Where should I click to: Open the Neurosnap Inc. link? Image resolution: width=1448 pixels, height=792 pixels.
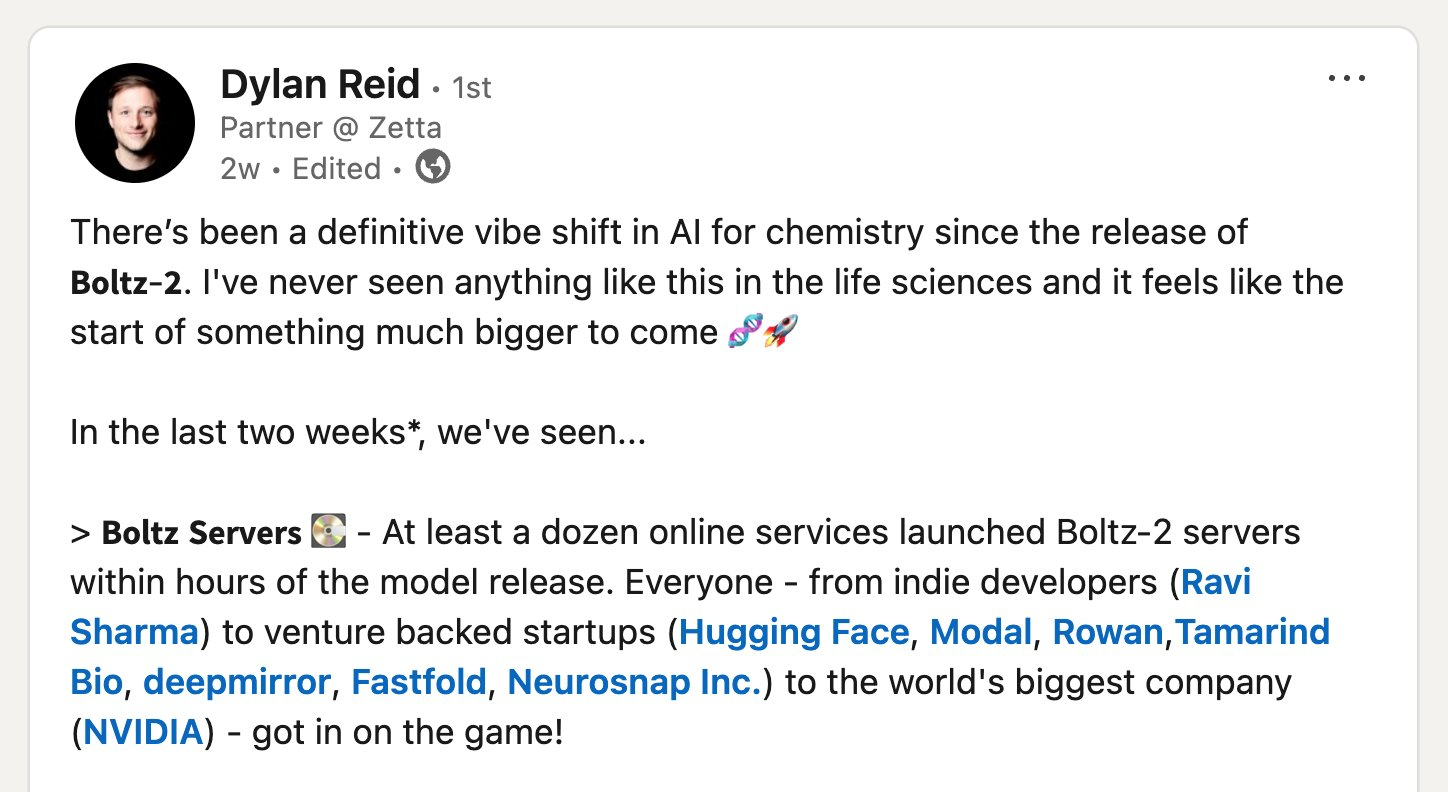tap(634, 682)
